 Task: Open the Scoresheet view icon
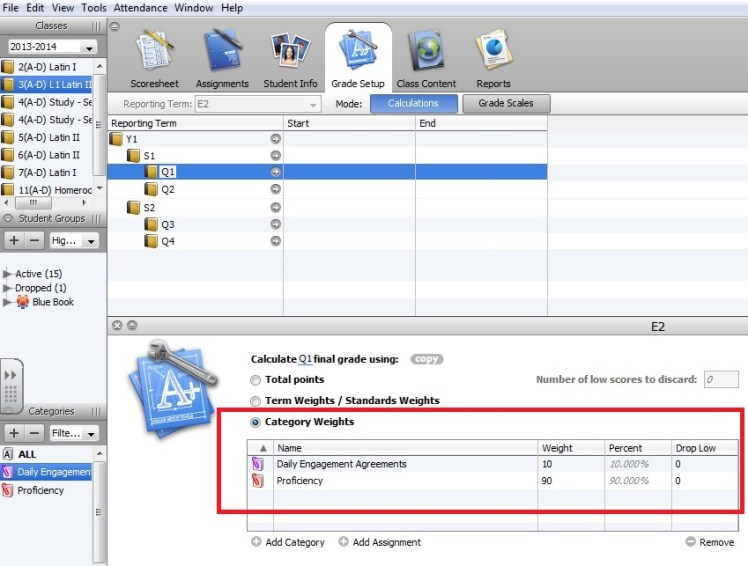click(x=155, y=54)
